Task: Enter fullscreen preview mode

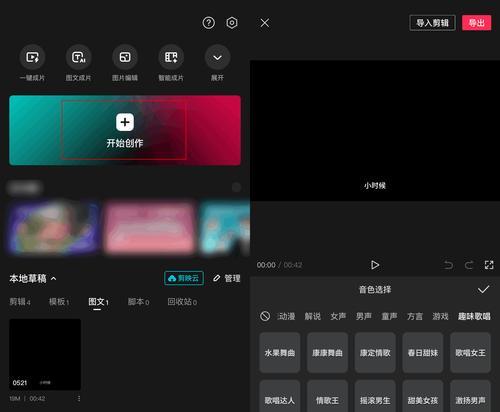Action: click(489, 265)
